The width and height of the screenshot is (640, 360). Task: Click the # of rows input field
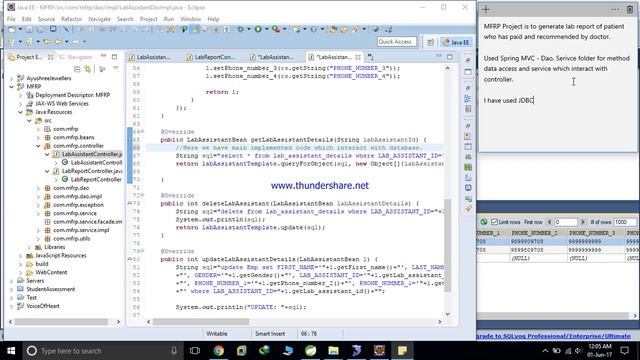pyautogui.click(x=625, y=222)
